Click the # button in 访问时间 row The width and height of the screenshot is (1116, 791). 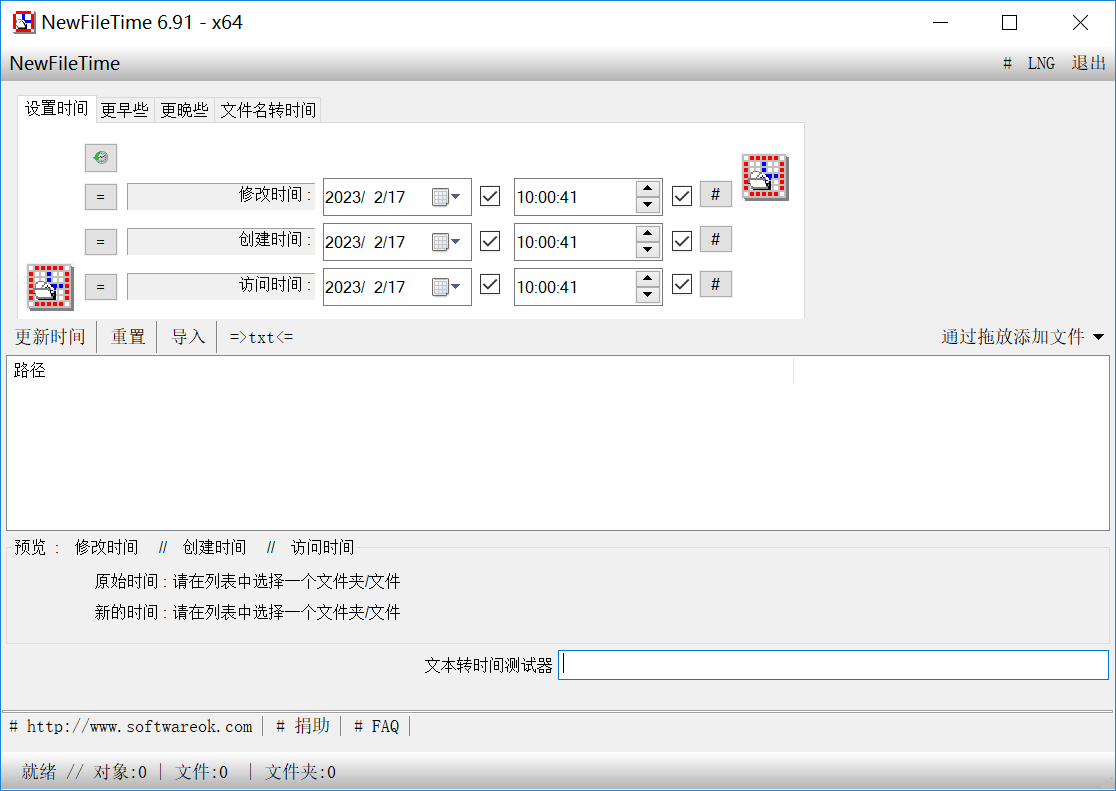point(715,284)
